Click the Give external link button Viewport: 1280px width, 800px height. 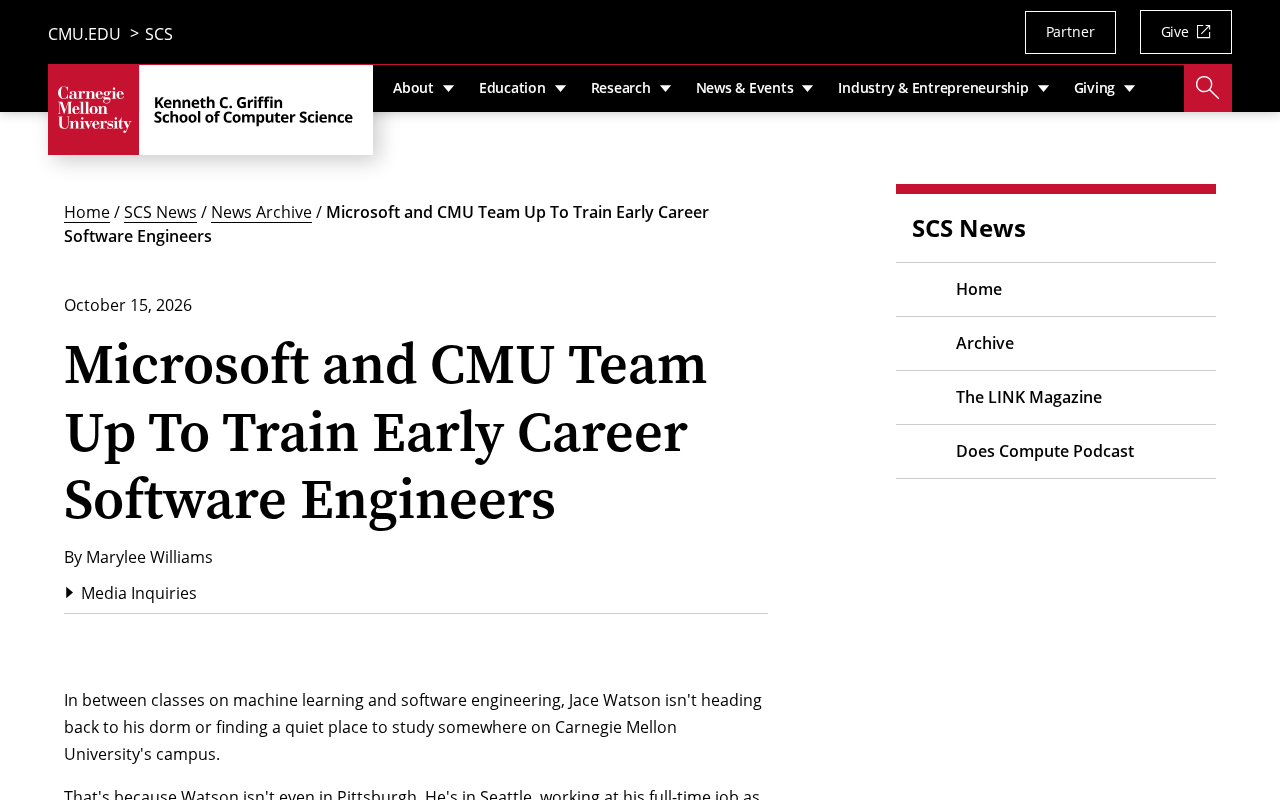[x=1186, y=32]
